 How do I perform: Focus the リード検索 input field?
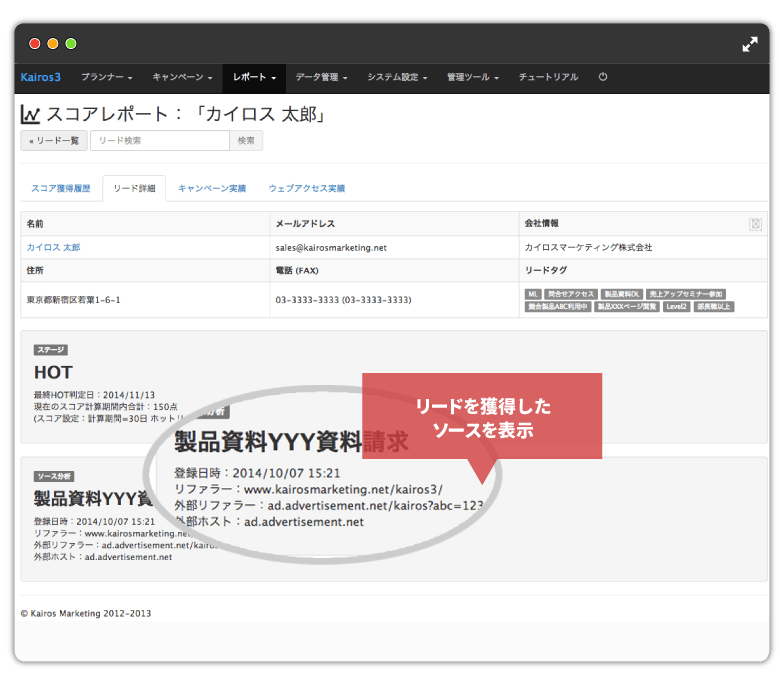160,141
